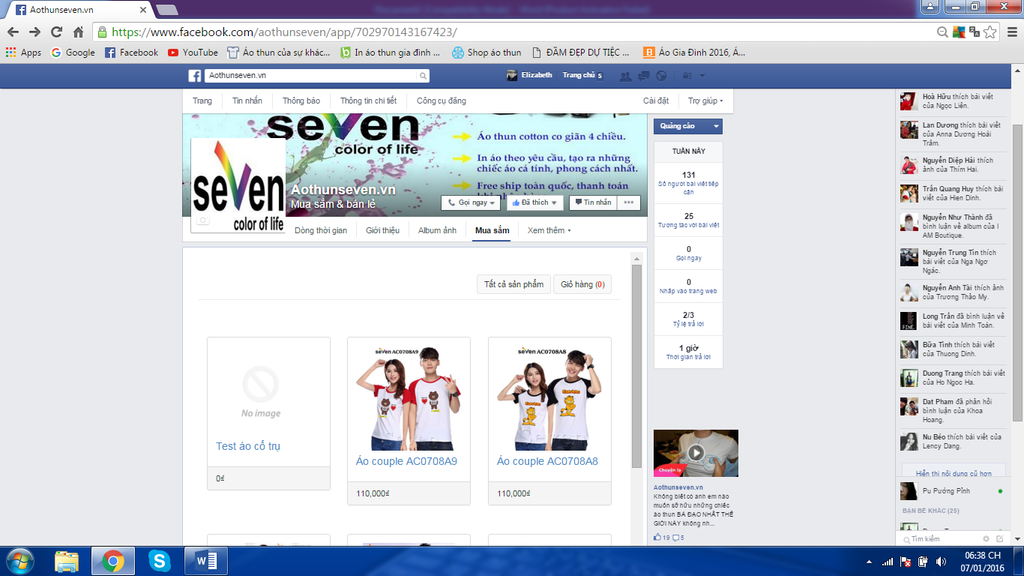Expand the Trợ giúp help dropdown

click(x=705, y=101)
